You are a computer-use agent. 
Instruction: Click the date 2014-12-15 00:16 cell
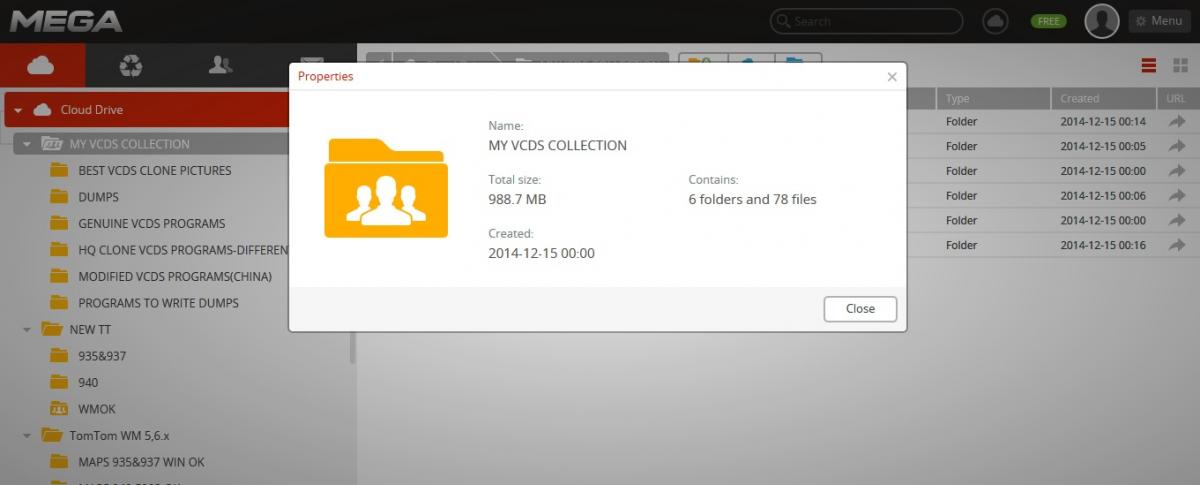(x=1103, y=245)
